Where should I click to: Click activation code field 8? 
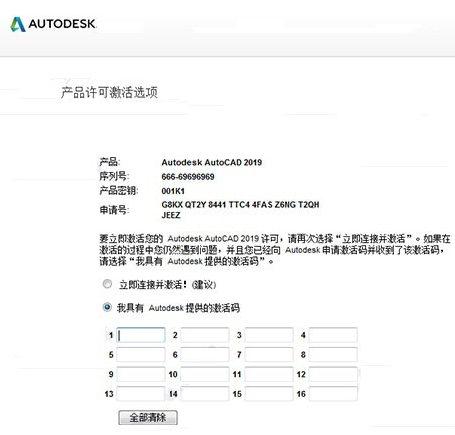pos(333,355)
